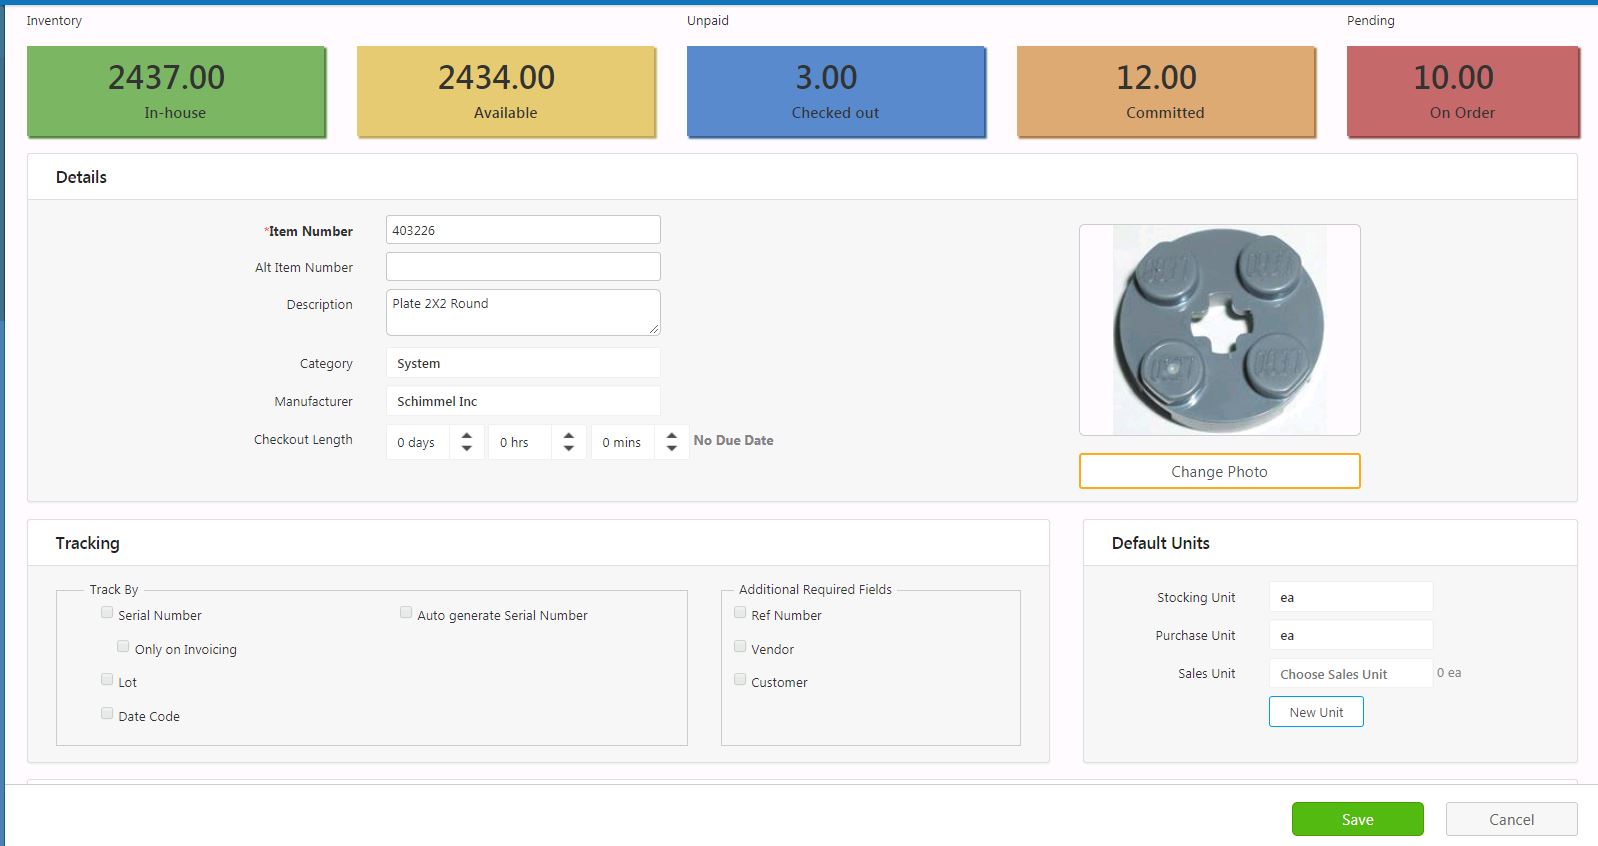Image resolution: width=1598 pixels, height=846 pixels.
Task: Click the Change Photo button
Action: (x=1219, y=471)
